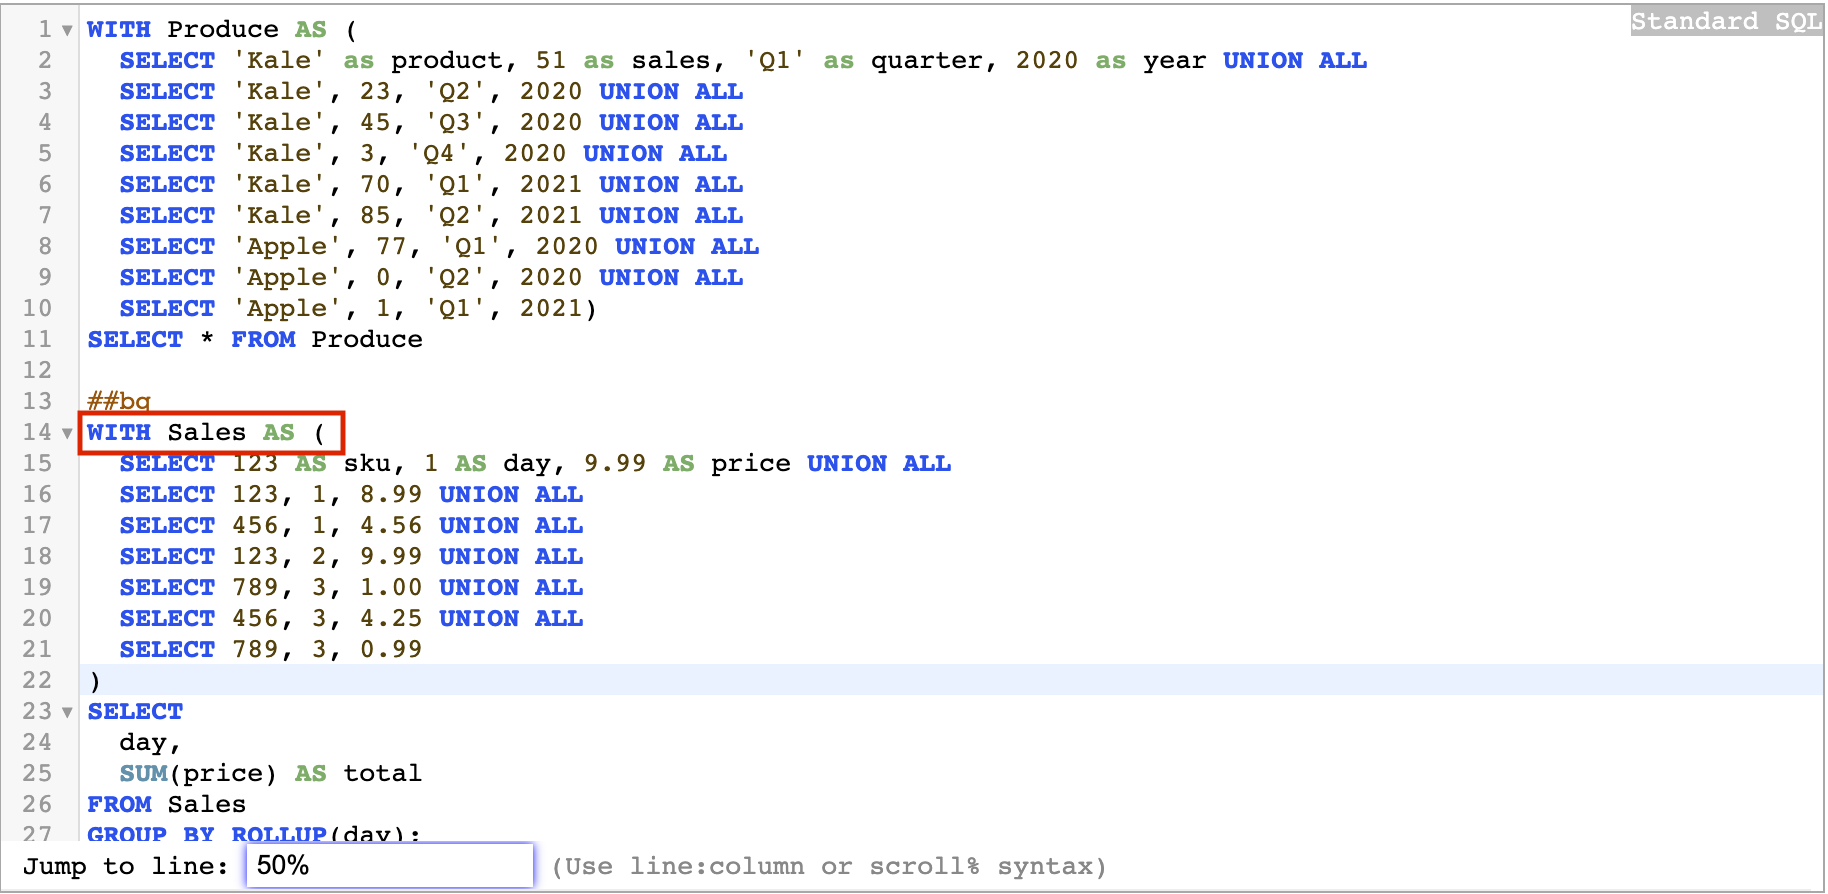The width and height of the screenshot is (1828, 894).
Task: Click the 'Jump to line:' label
Action: click(126, 867)
